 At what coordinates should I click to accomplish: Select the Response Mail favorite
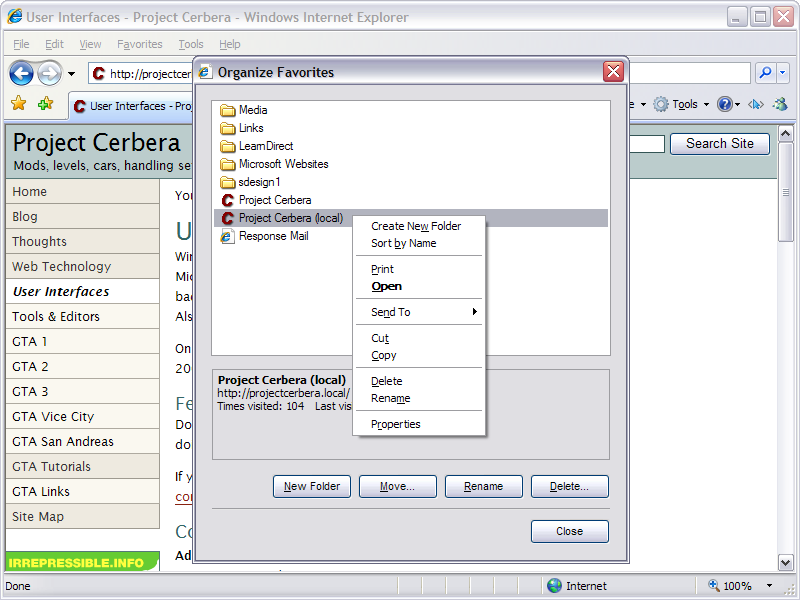point(273,236)
